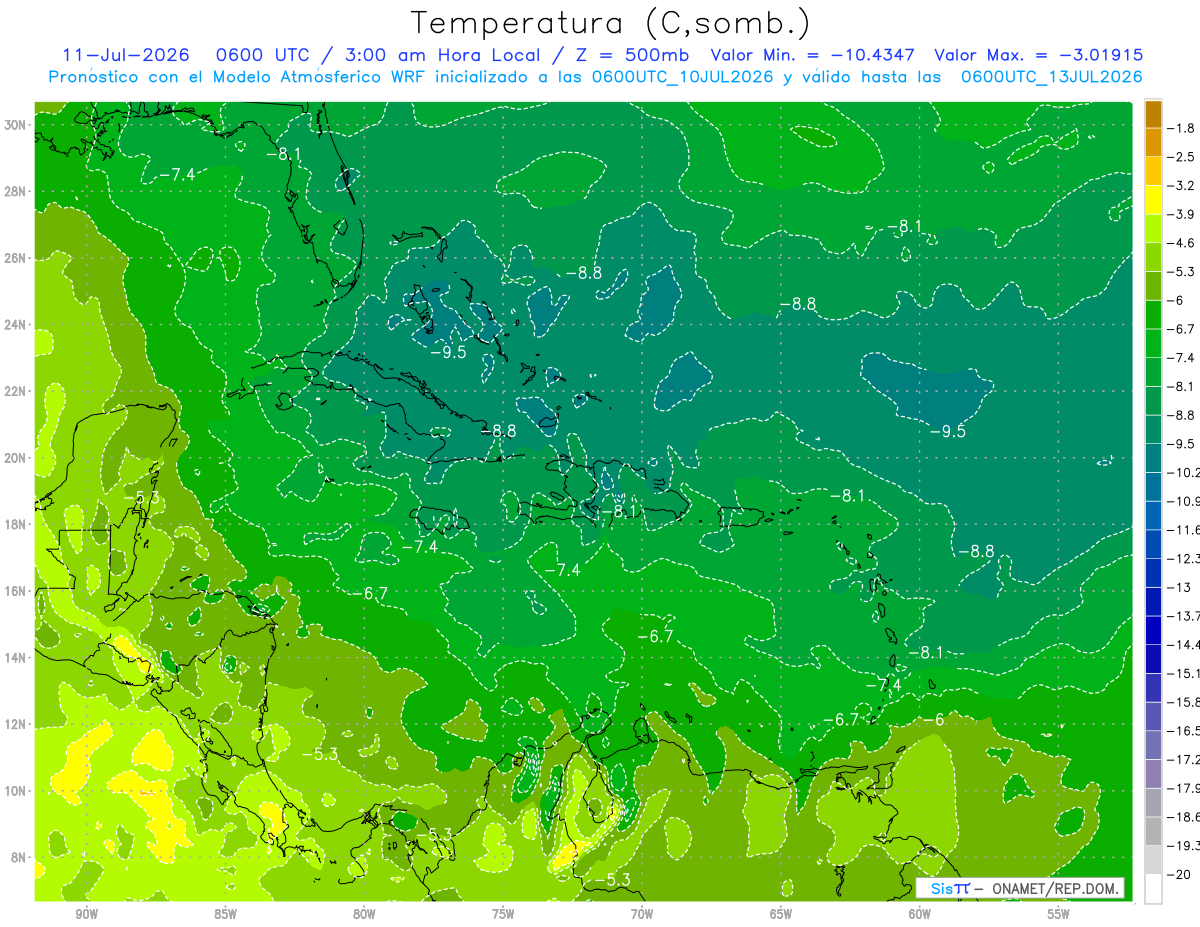Click longitude axis label '60W'
Screen dimensions: 1200x927
[x=920, y=914]
